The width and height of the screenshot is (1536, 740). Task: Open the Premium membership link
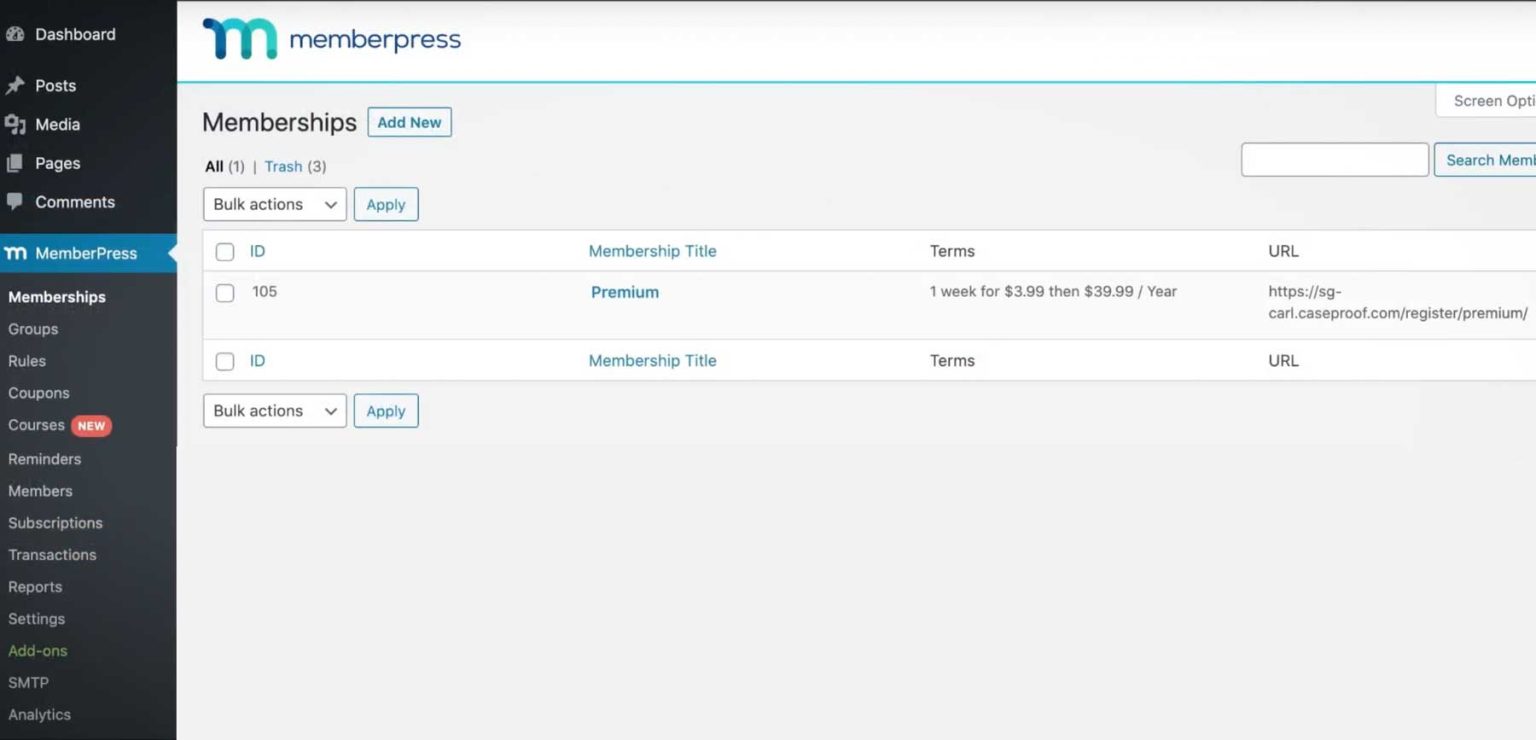click(624, 292)
